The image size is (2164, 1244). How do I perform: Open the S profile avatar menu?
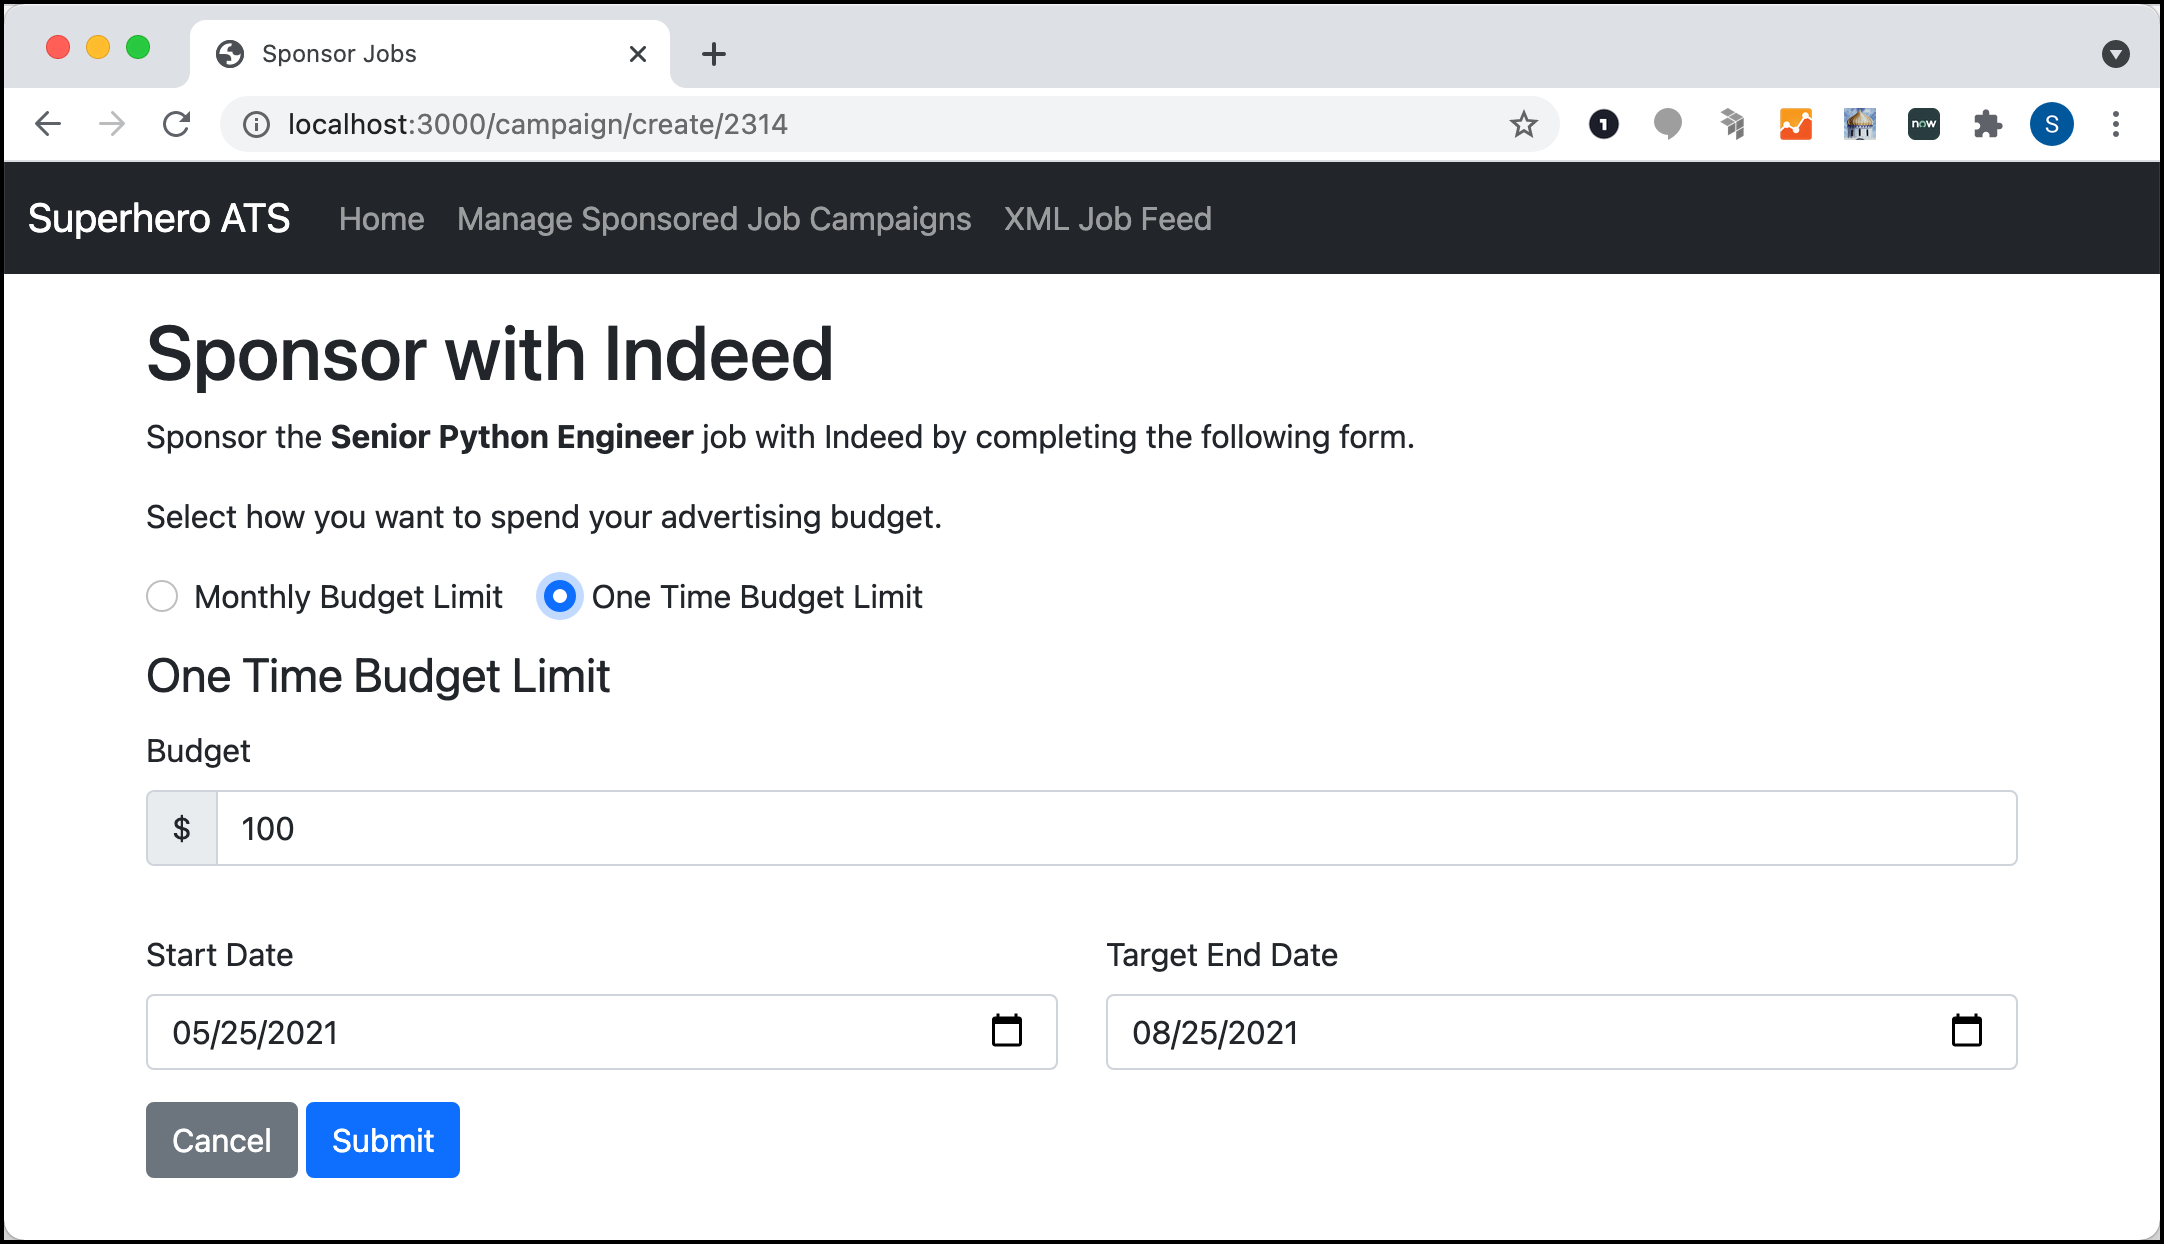click(2051, 124)
